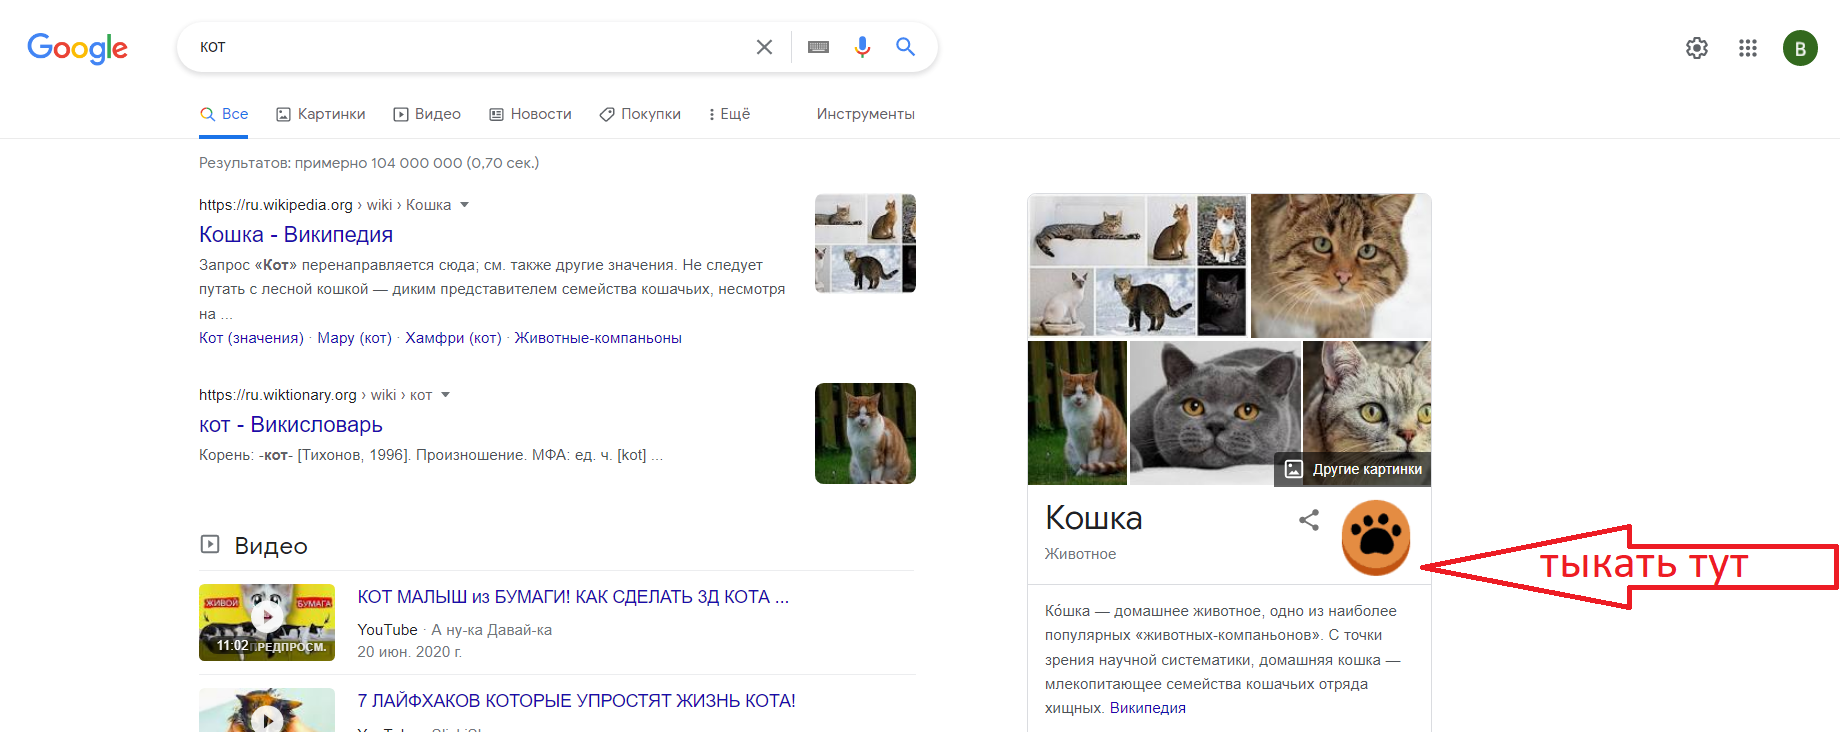Screen dimensions: 1840x732
Task: Clear the search query with the X icon
Action: pos(764,47)
